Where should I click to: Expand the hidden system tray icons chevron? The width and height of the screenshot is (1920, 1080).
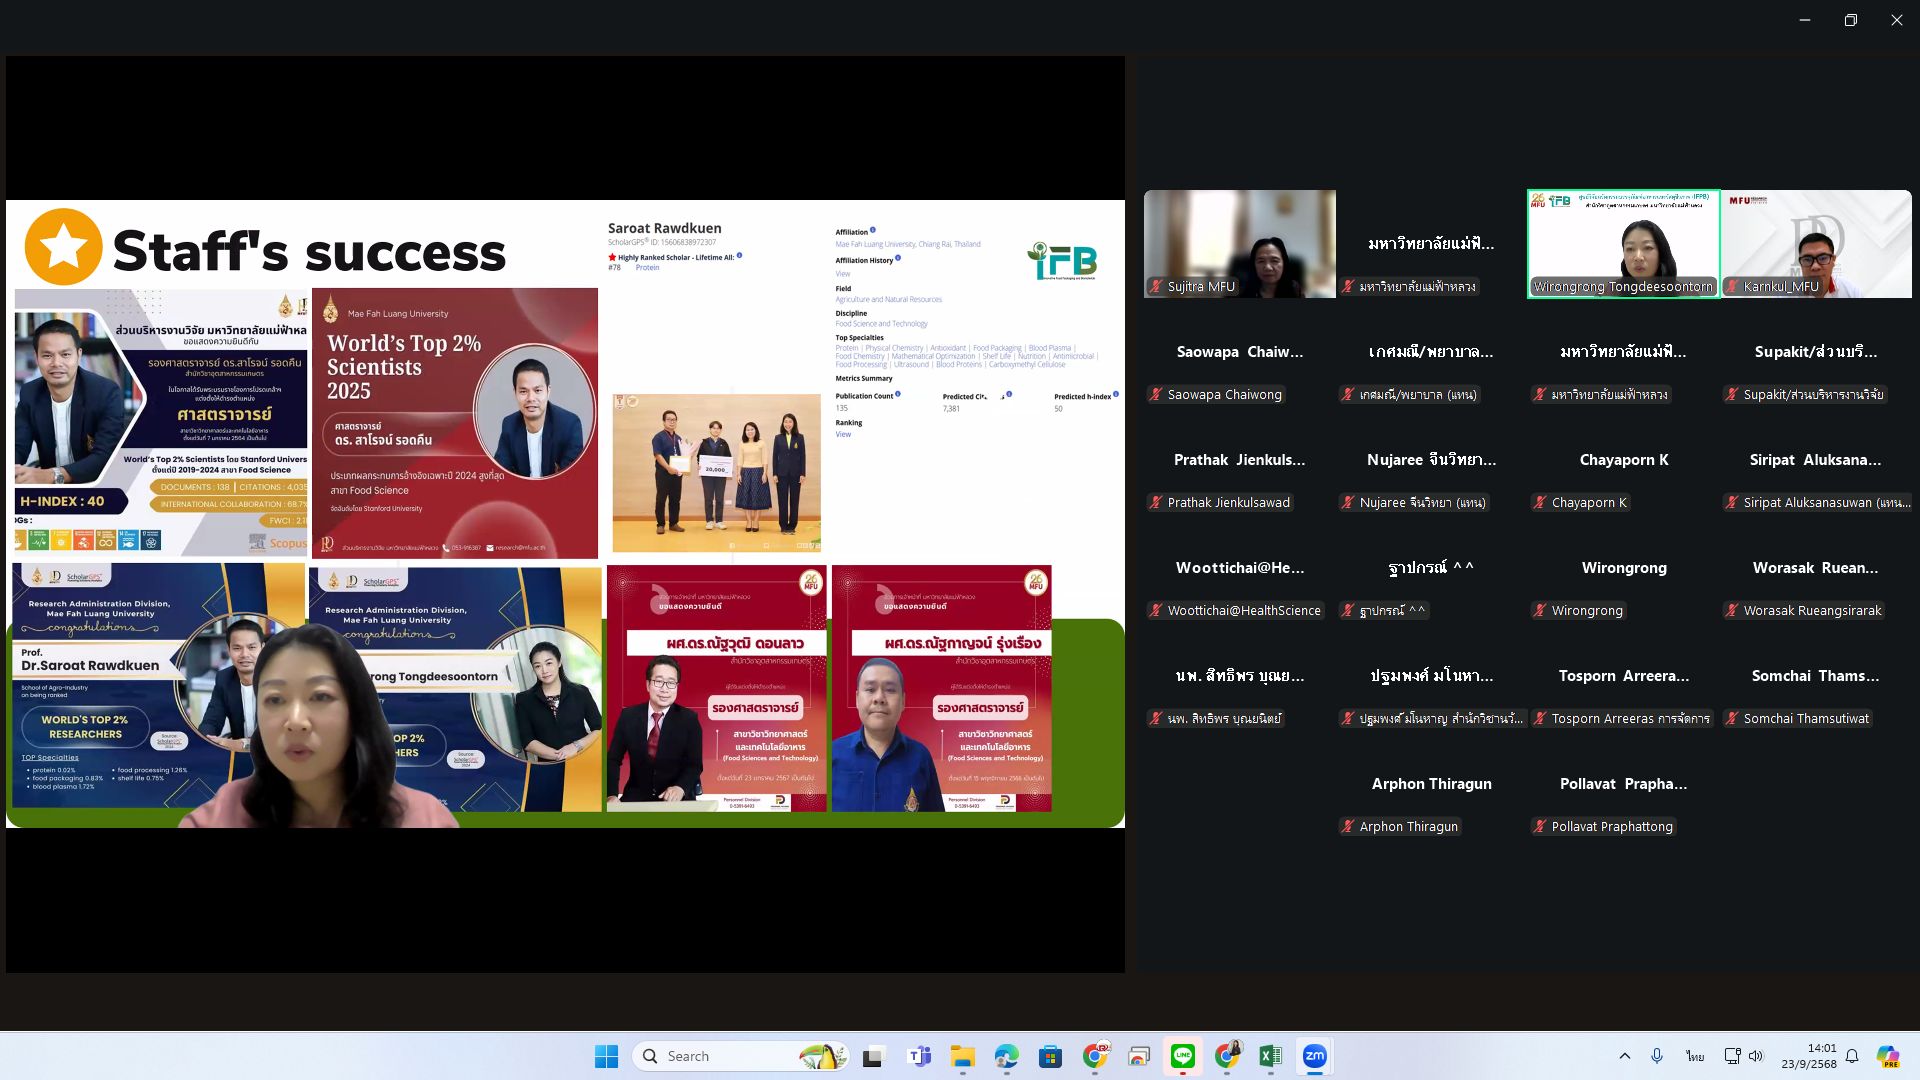point(1624,1056)
